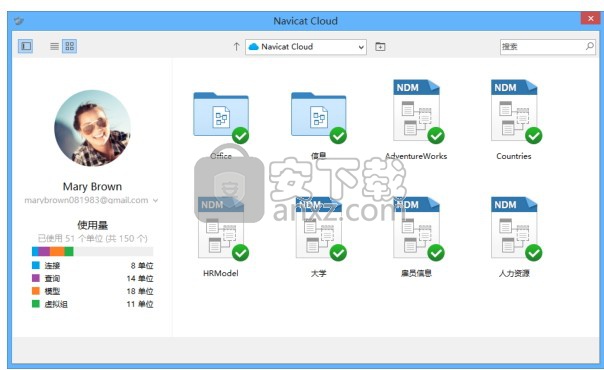Switch to list view
This screenshot has width=604, height=370.
(x=54, y=46)
